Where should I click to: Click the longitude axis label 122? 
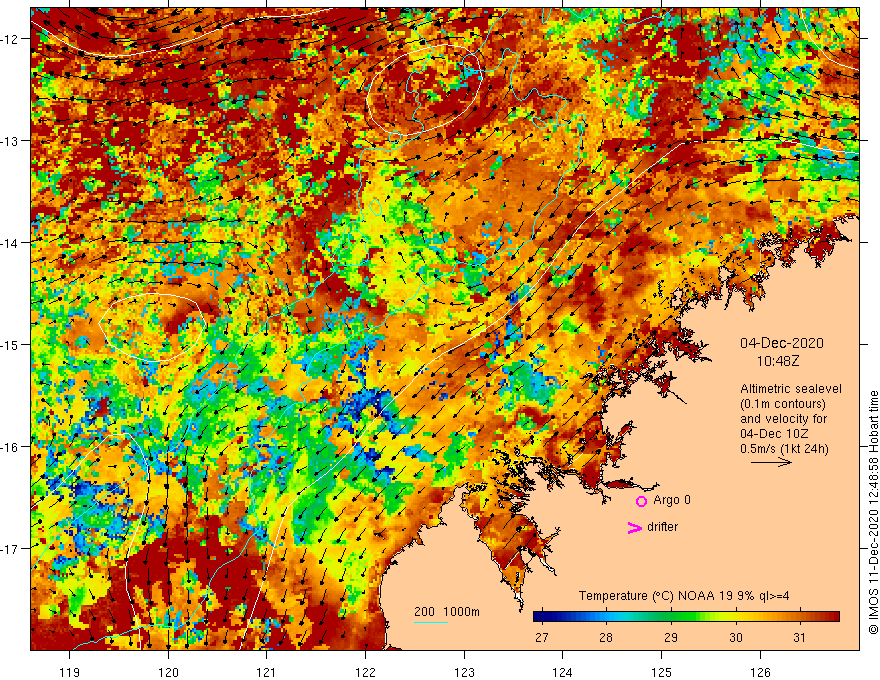(365, 672)
